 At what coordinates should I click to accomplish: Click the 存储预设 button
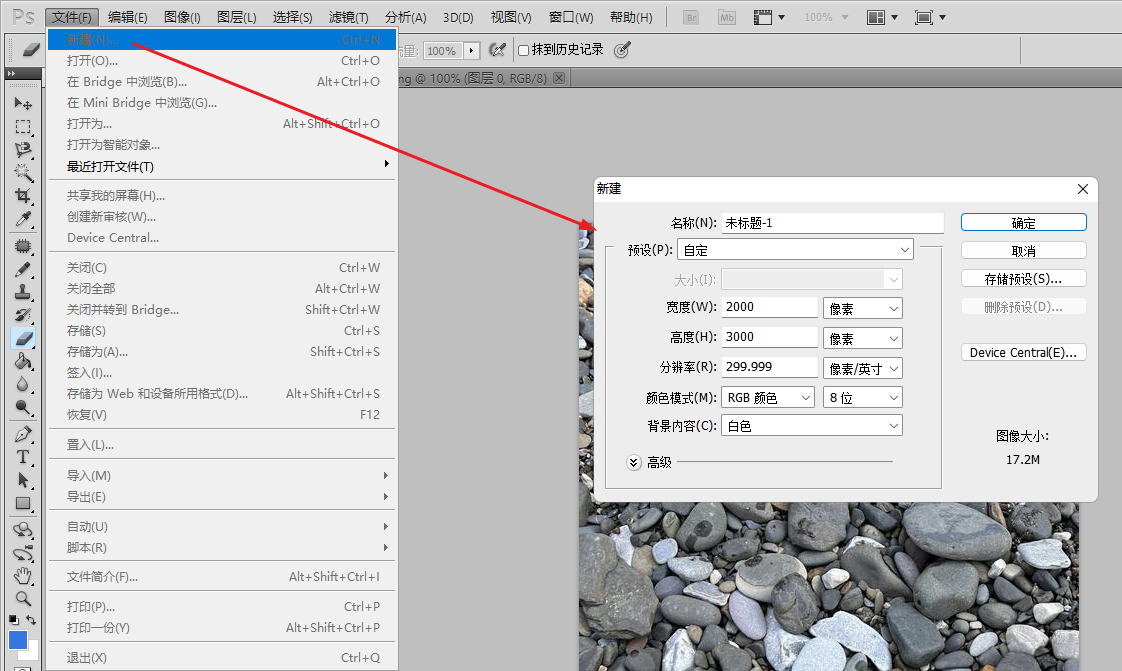[x=1023, y=278]
